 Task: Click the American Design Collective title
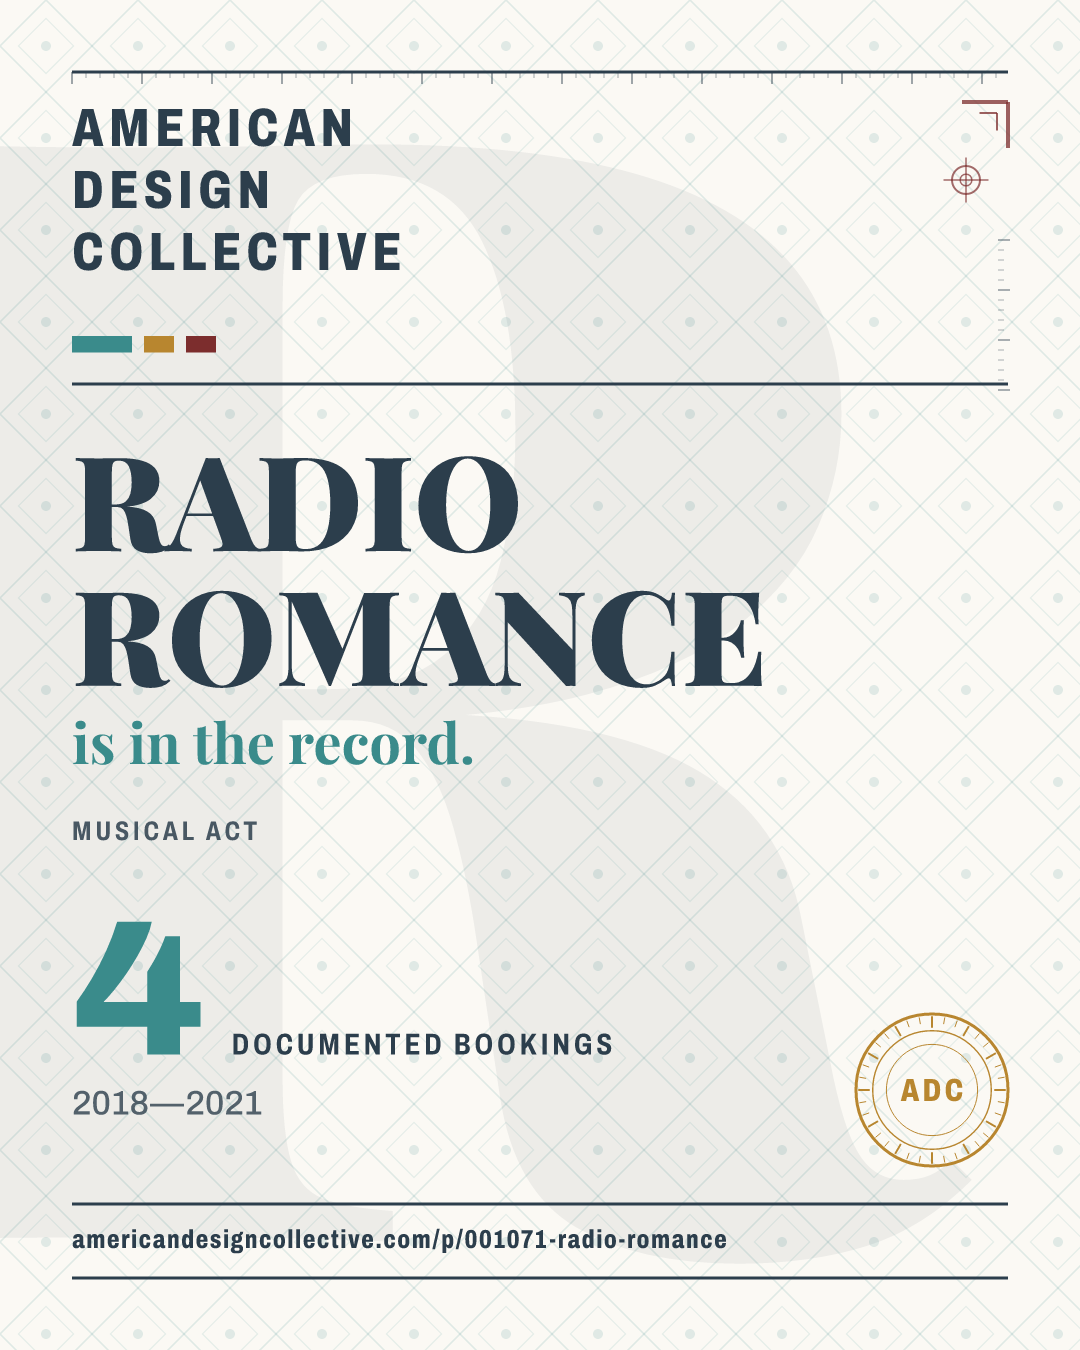(237, 190)
